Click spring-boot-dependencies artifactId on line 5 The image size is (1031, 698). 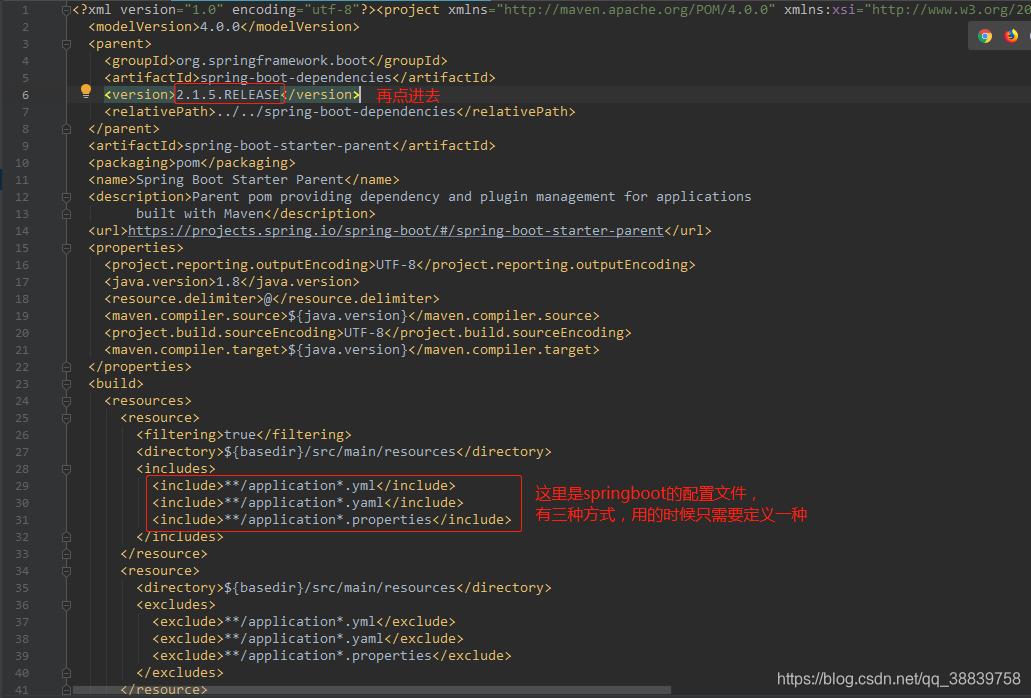pyautogui.click(x=296, y=78)
